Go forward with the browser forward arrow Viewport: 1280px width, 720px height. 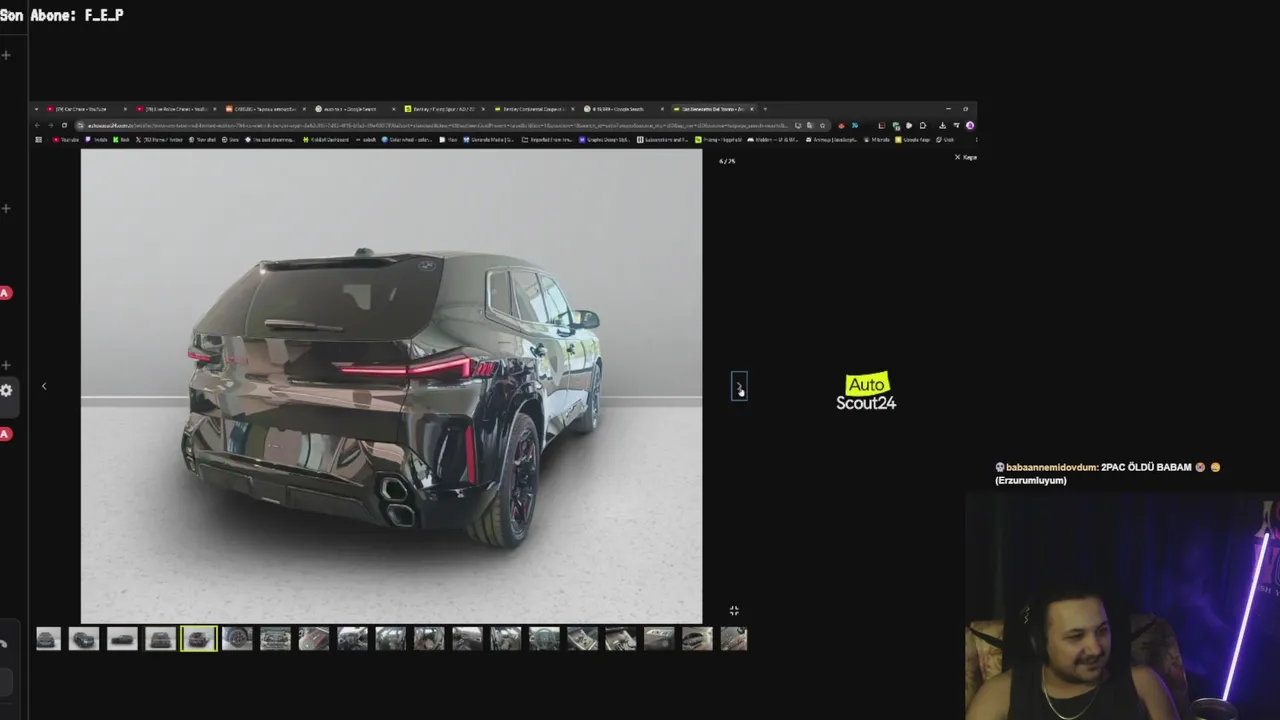click(50, 125)
